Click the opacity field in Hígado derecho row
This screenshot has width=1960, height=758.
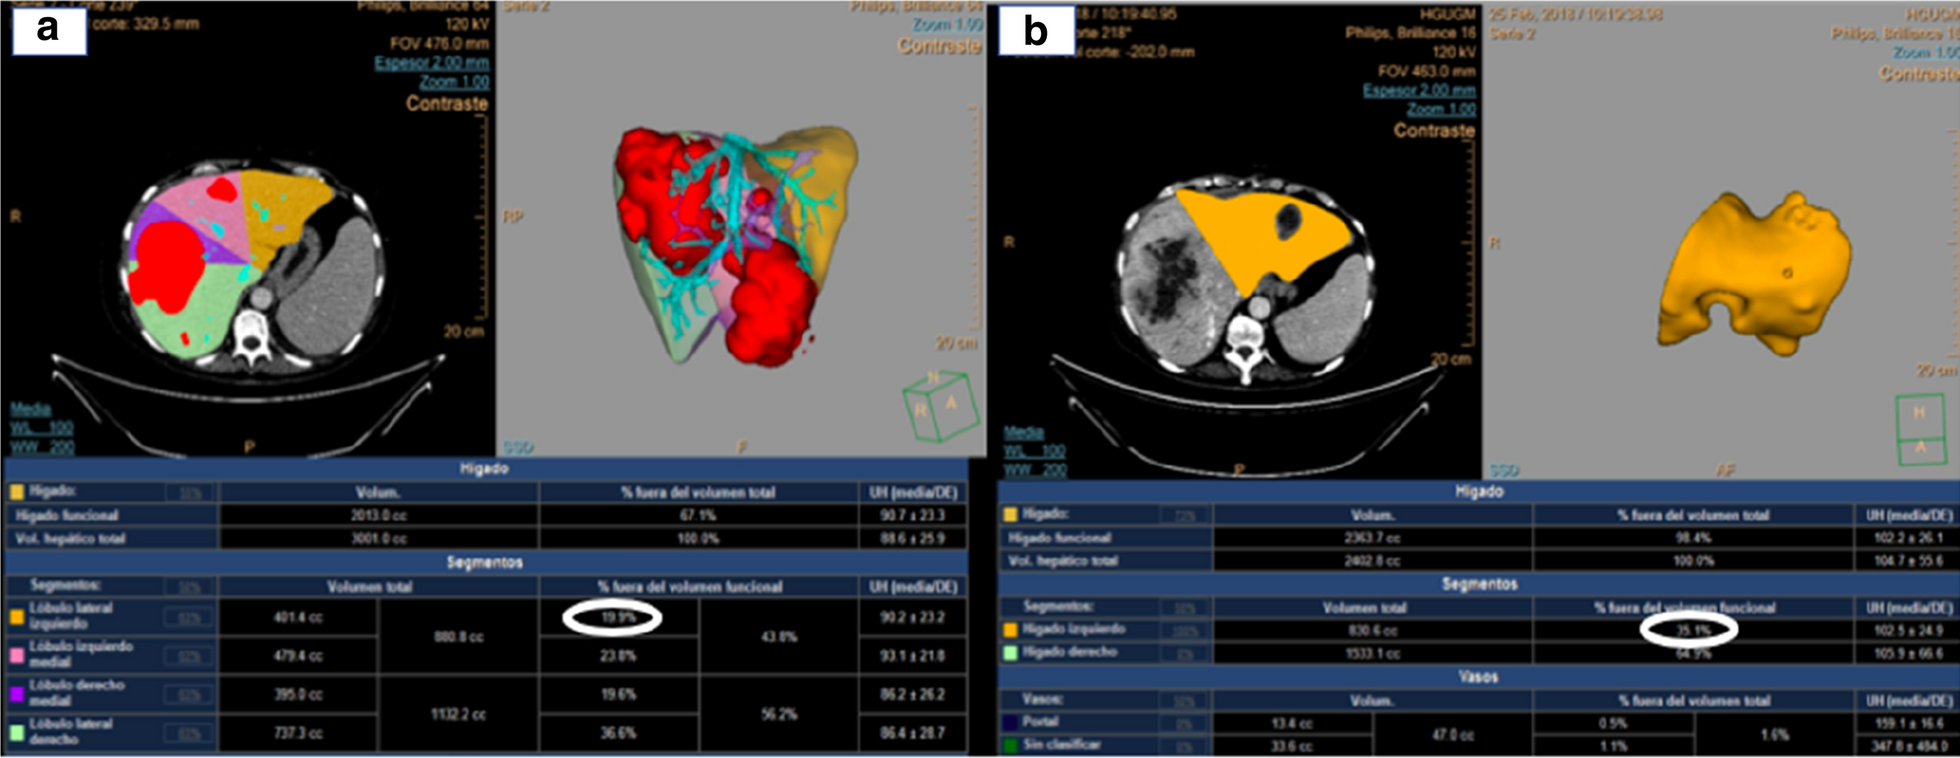1184,653
